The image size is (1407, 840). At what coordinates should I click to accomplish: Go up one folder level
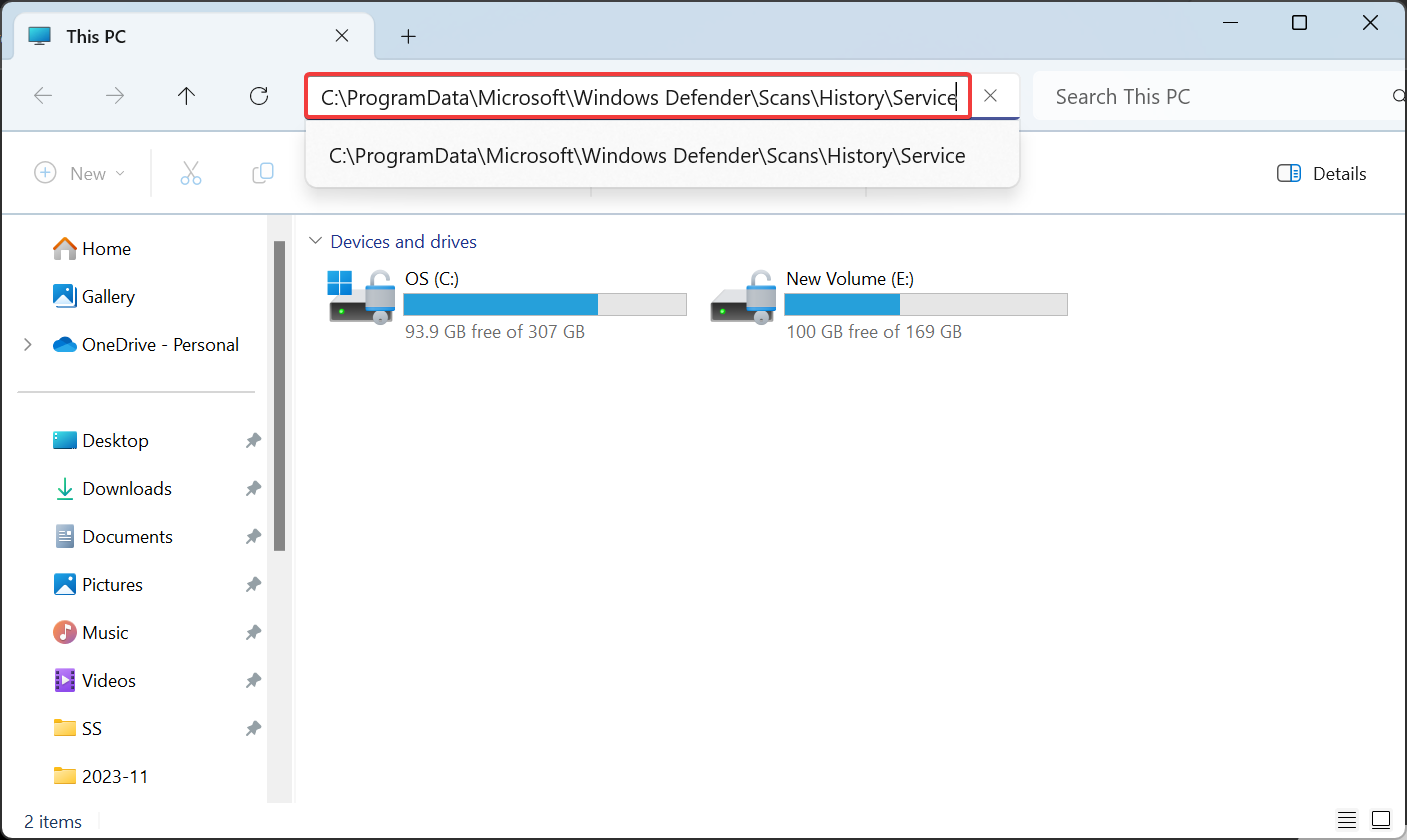(187, 96)
